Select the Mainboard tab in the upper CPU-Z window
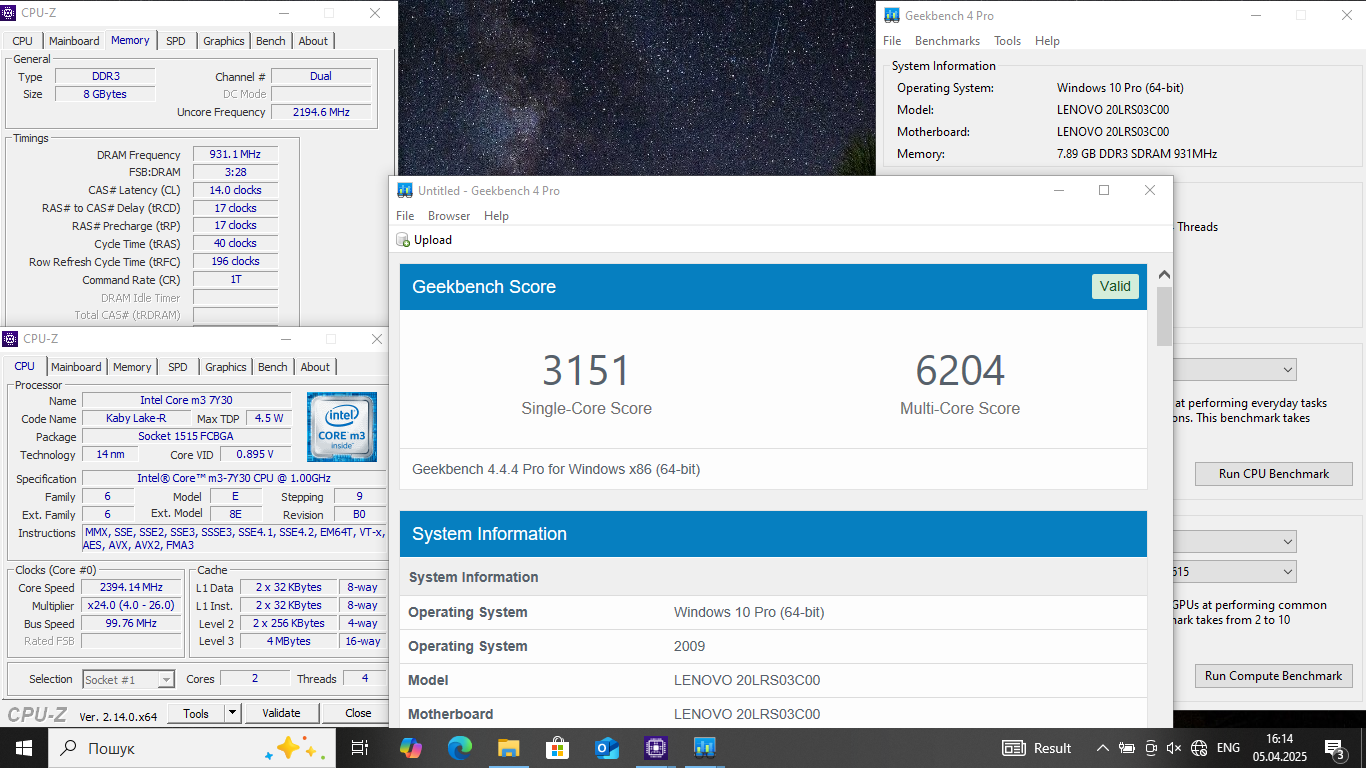This screenshot has width=1366, height=768. [74, 41]
